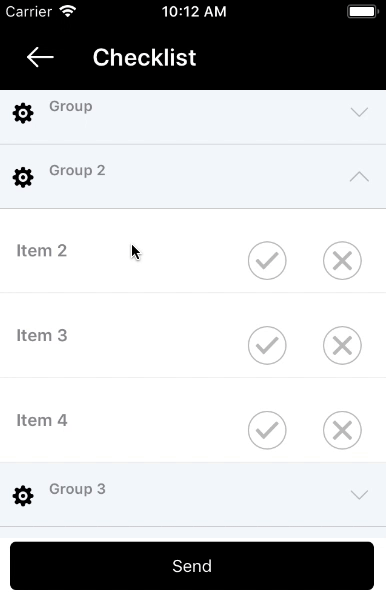Expand Group 3 with the down chevron
This screenshot has width=386, height=602.
click(359, 494)
